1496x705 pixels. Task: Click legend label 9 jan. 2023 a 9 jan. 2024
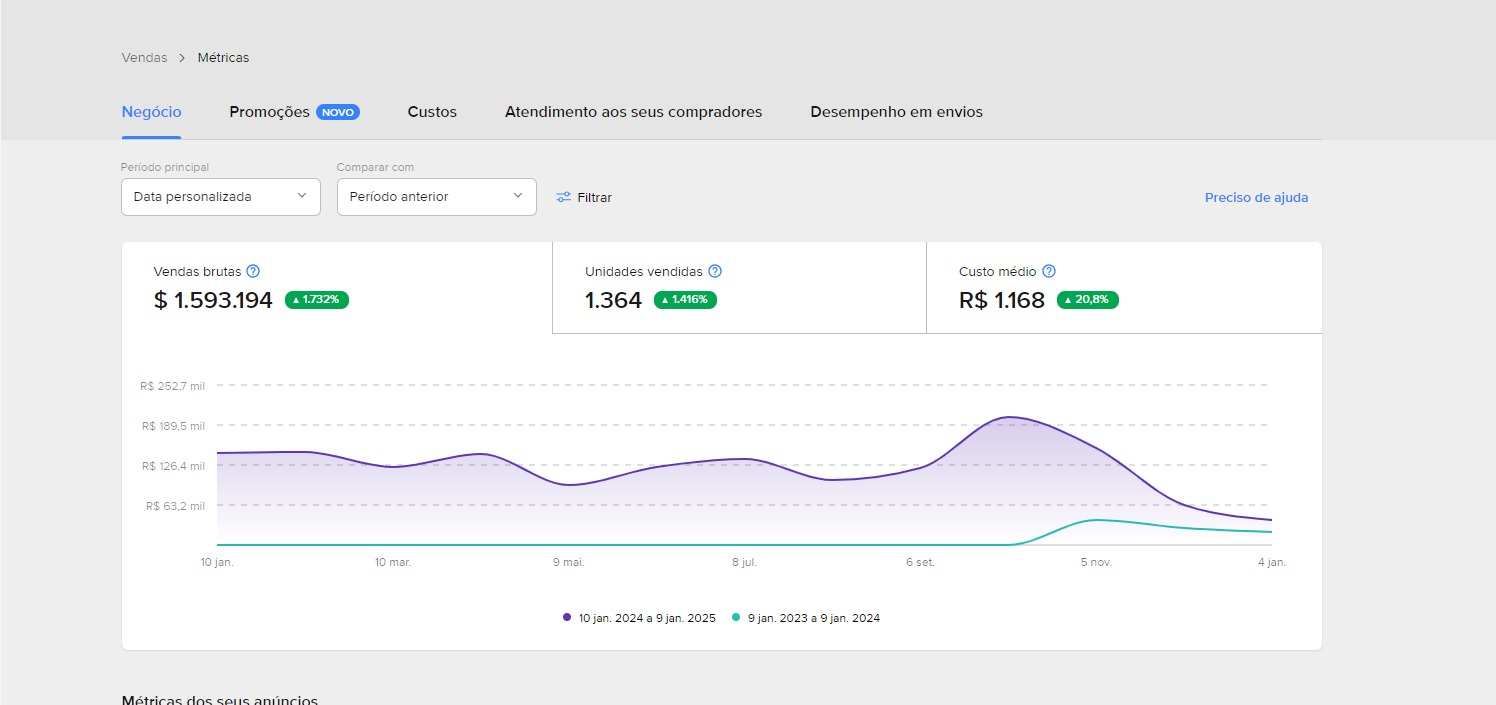point(814,618)
